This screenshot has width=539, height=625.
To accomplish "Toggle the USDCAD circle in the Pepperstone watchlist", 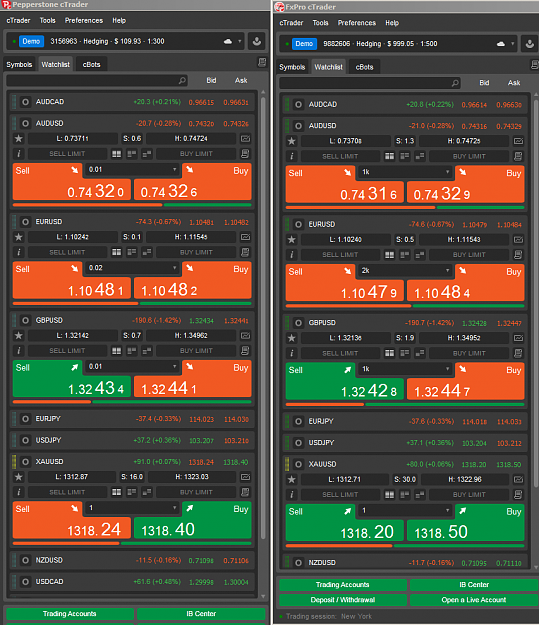I will click(26, 582).
